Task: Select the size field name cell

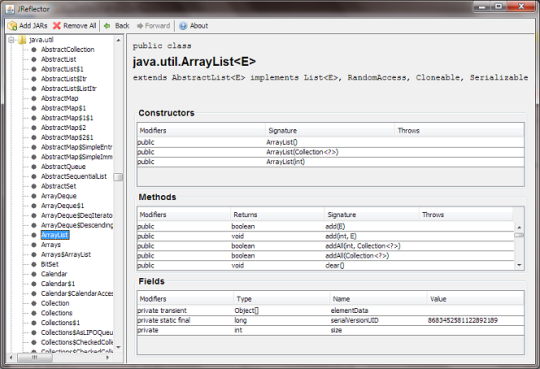Action: tap(378, 330)
